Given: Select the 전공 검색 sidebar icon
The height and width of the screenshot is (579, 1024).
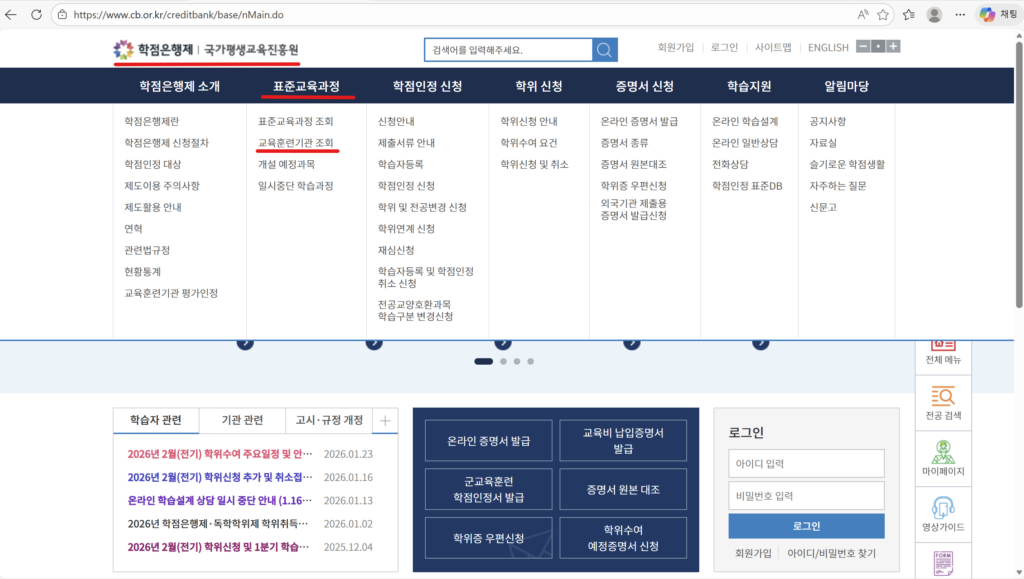Looking at the screenshot, I should coord(941,402).
